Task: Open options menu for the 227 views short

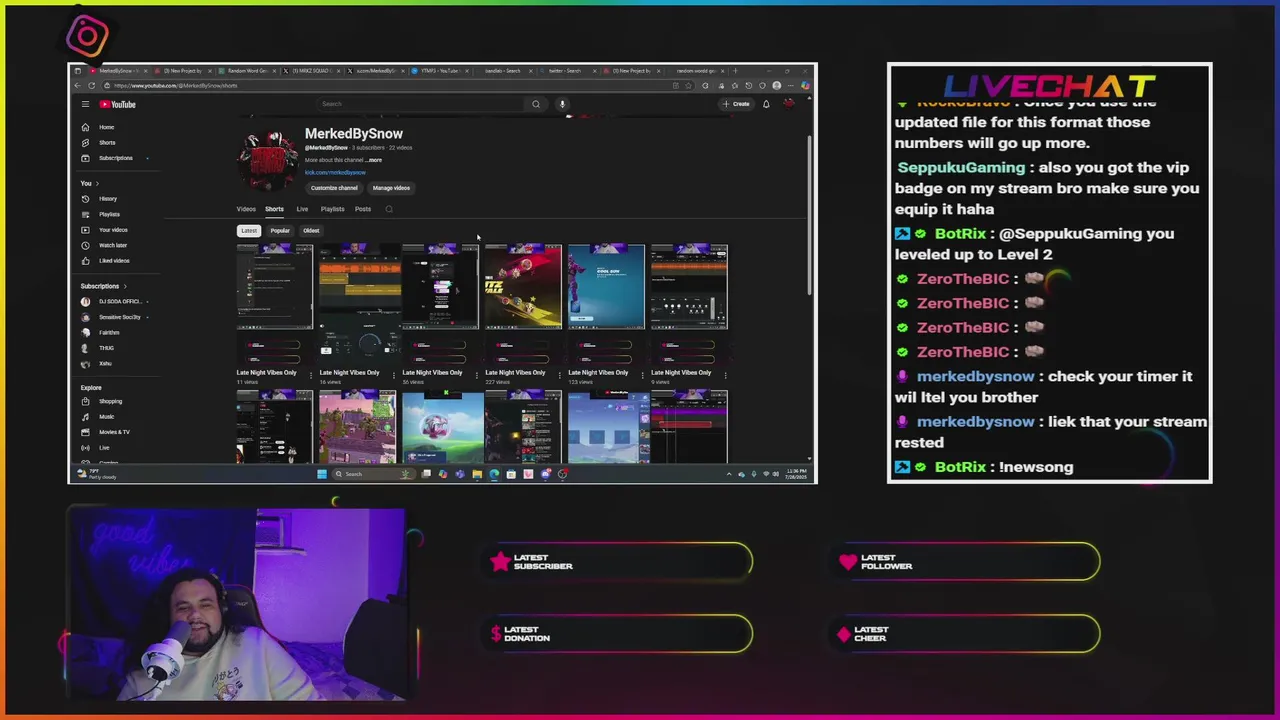Action: point(559,374)
